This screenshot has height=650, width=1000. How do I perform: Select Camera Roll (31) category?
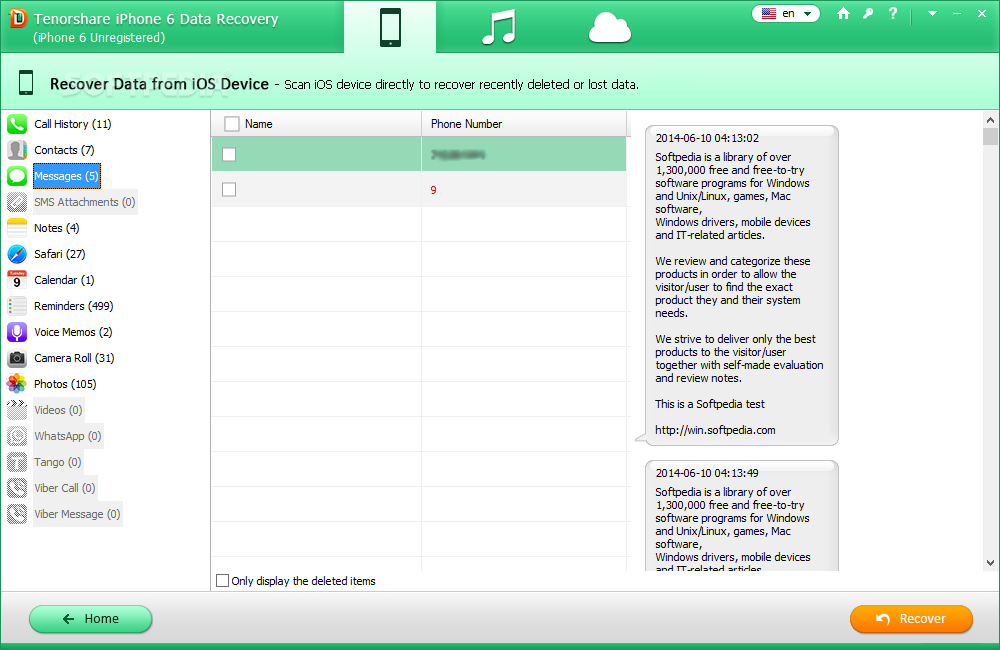(75, 358)
